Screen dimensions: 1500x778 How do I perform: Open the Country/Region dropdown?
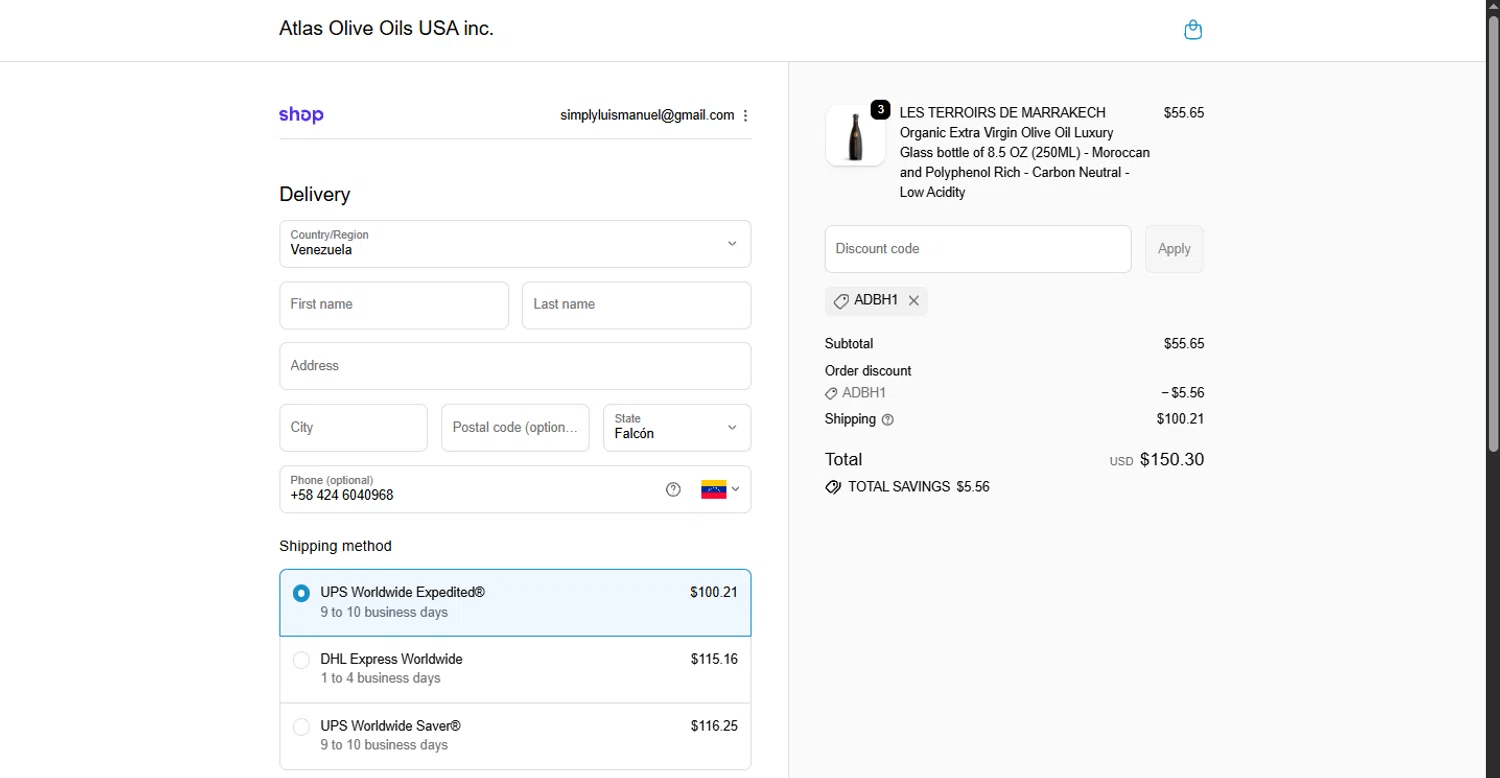pos(515,244)
